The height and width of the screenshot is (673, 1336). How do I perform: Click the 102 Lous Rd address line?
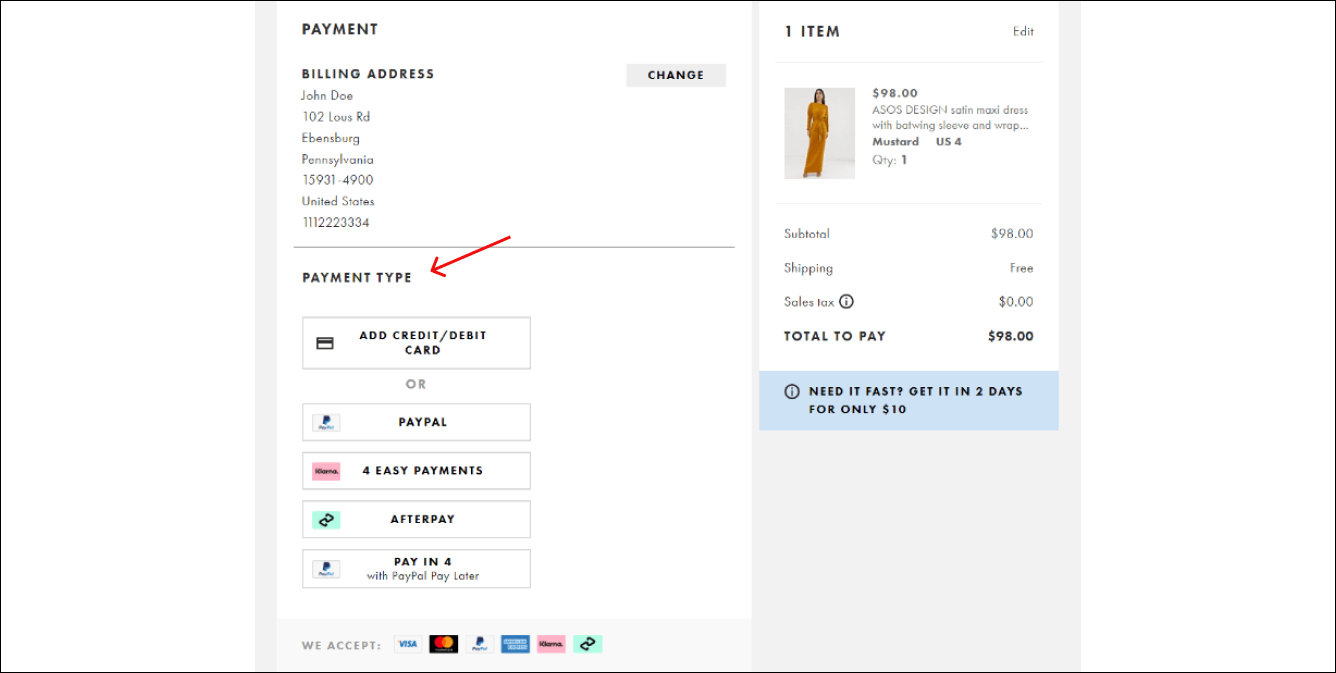[x=336, y=117]
